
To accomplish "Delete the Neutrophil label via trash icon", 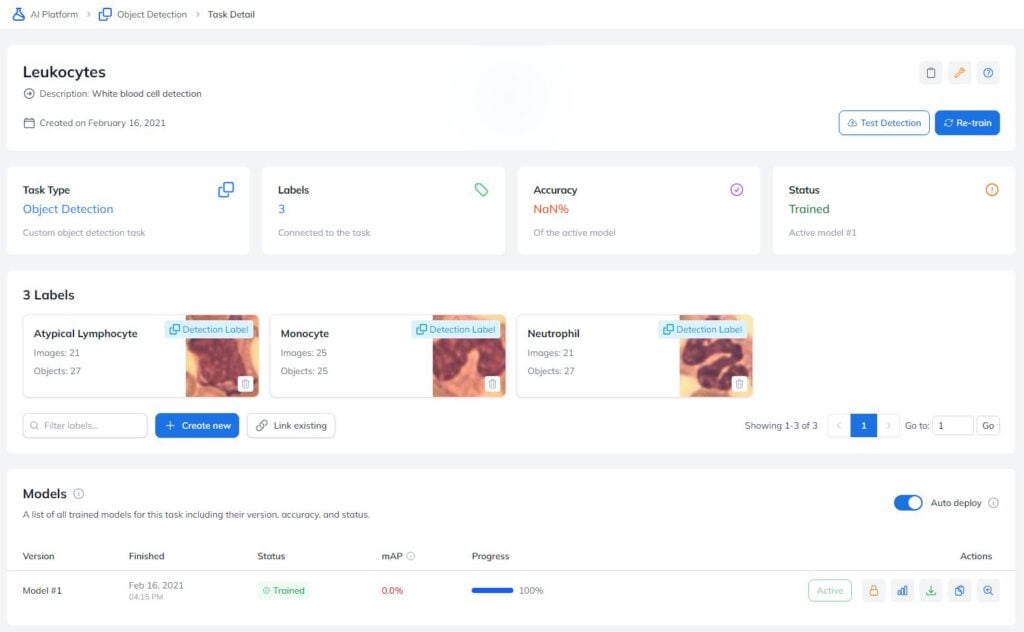I will (x=739, y=384).
